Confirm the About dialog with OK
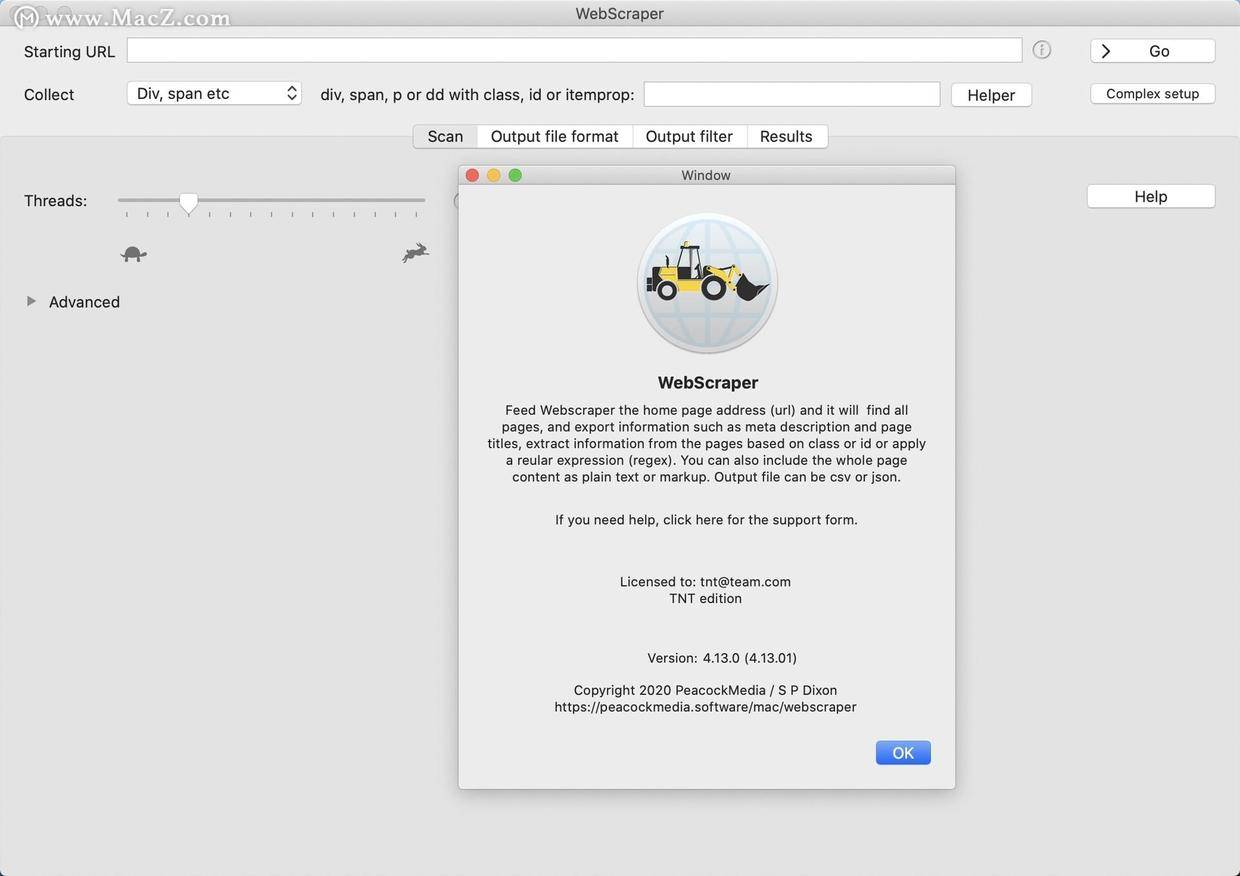The width and height of the screenshot is (1240, 876). pyautogui.click(x=903, y=753)
